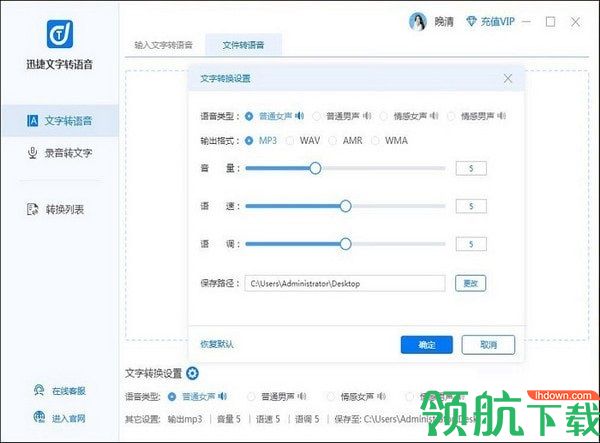
Task: Click the 保存路径 path field
Action: [x=345, y=283]
